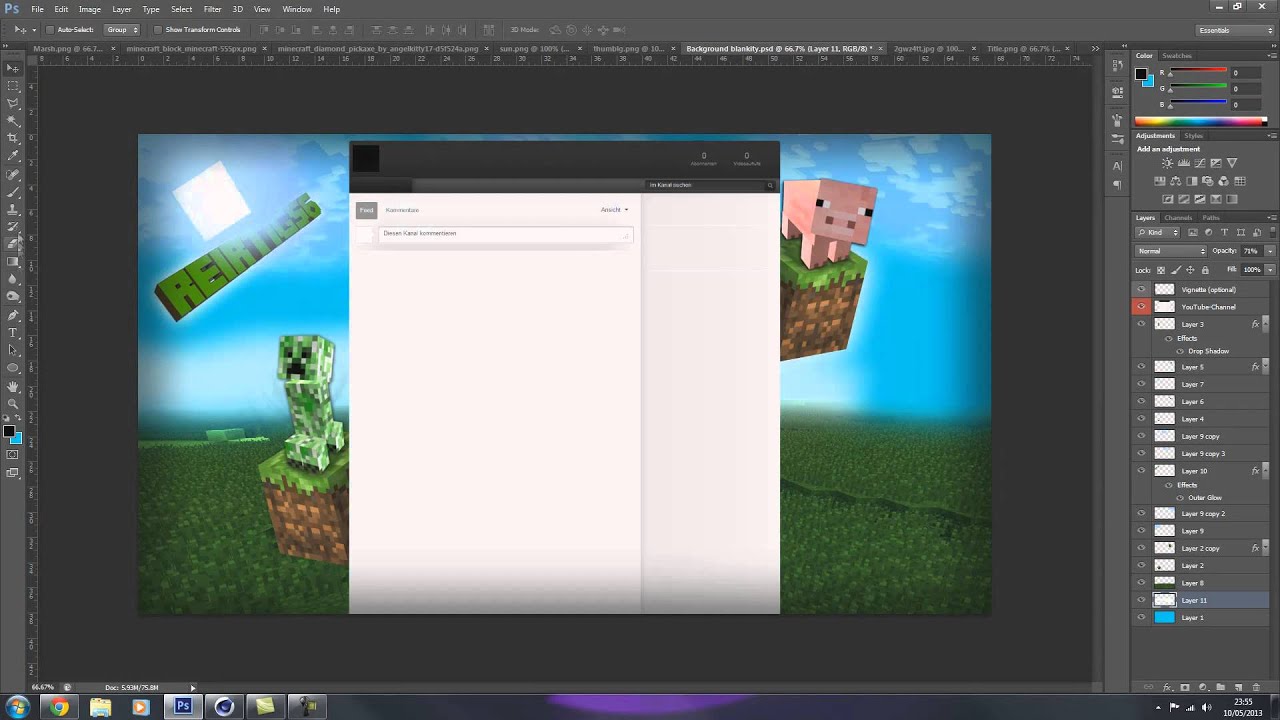Select the Polygonal Lasso tool
The image size is (1280, 720).
[x=13, y=103]
